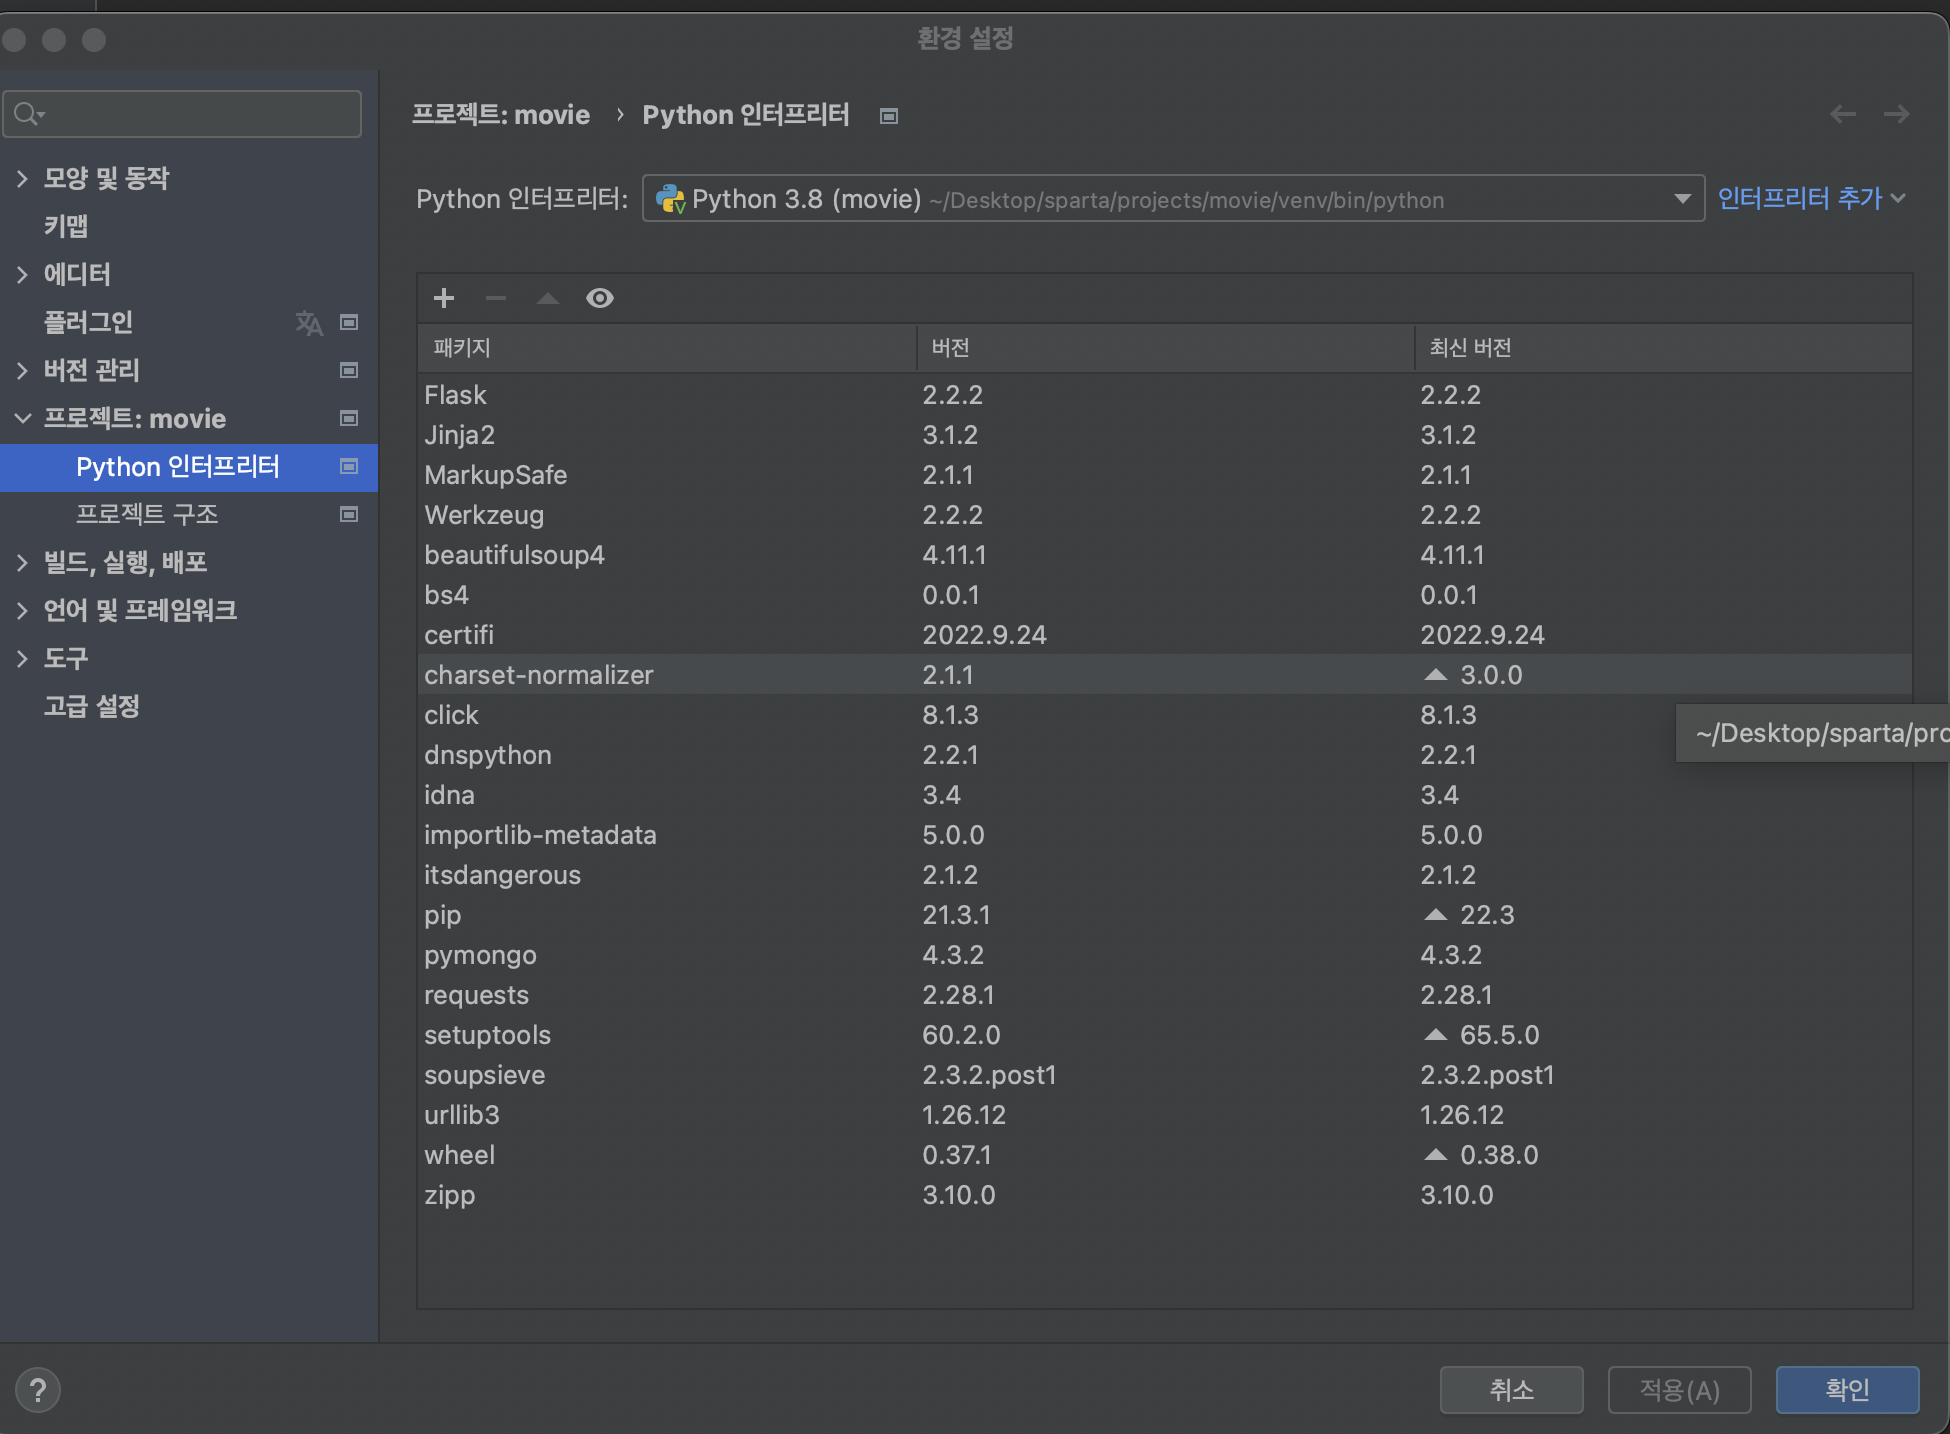The image size is (1950, 1434).
Task: Select the certifi package row
Action: coord(1165,635)
